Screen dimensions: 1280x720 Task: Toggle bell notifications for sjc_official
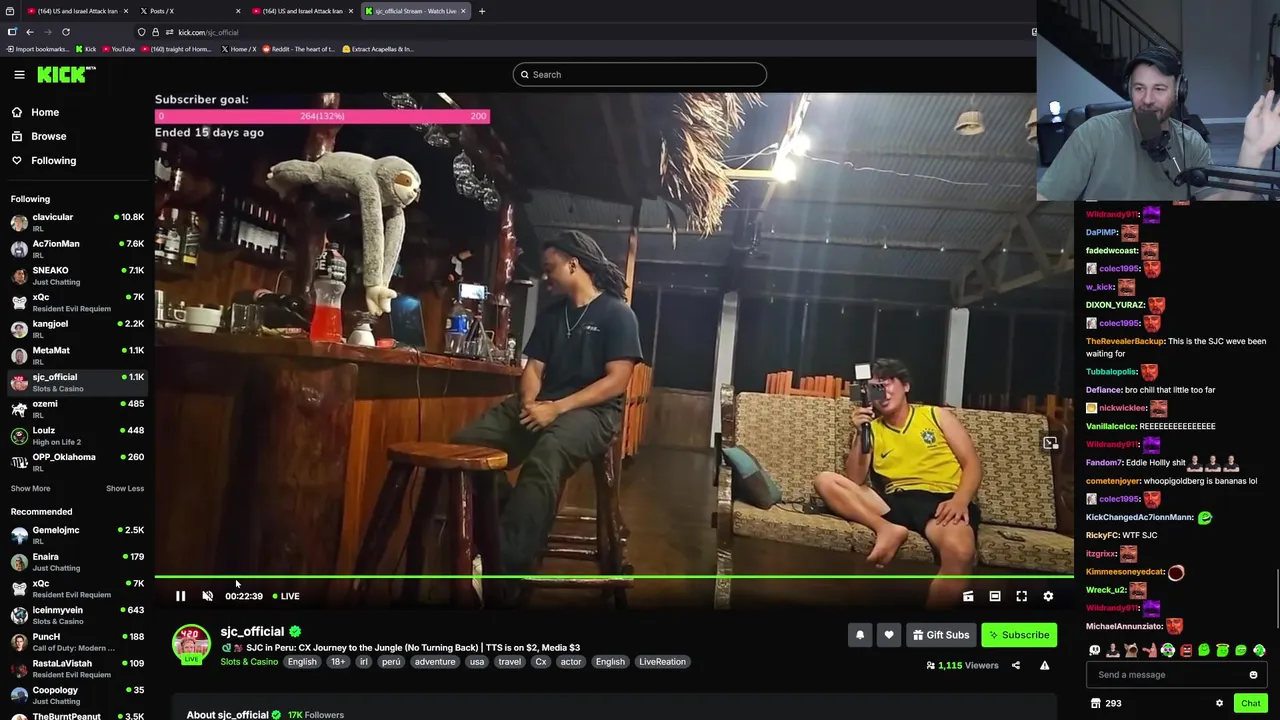860,635
